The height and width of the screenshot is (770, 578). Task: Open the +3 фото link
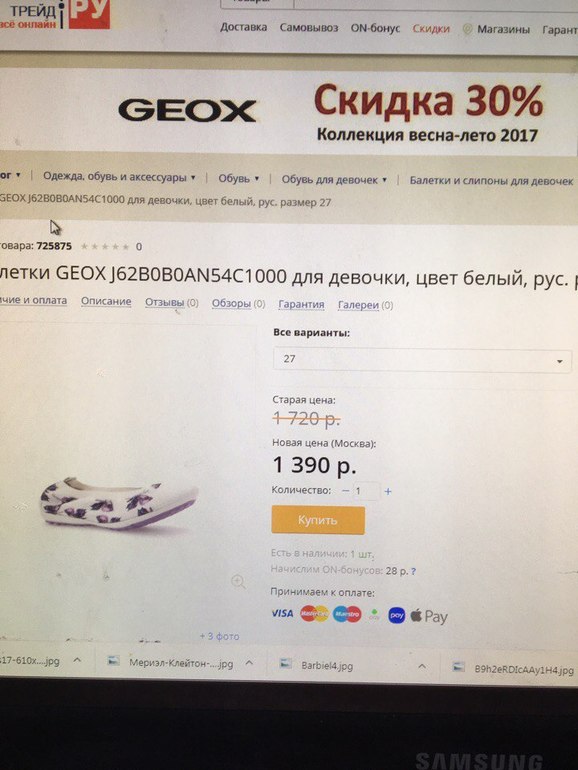[220, 636]
